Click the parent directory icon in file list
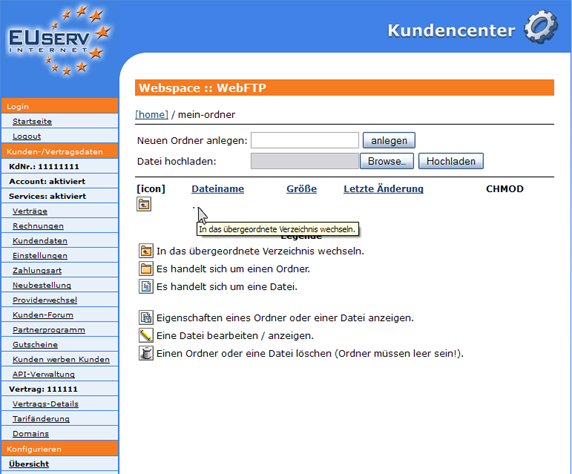572x474 pixels. click(144, 204)
